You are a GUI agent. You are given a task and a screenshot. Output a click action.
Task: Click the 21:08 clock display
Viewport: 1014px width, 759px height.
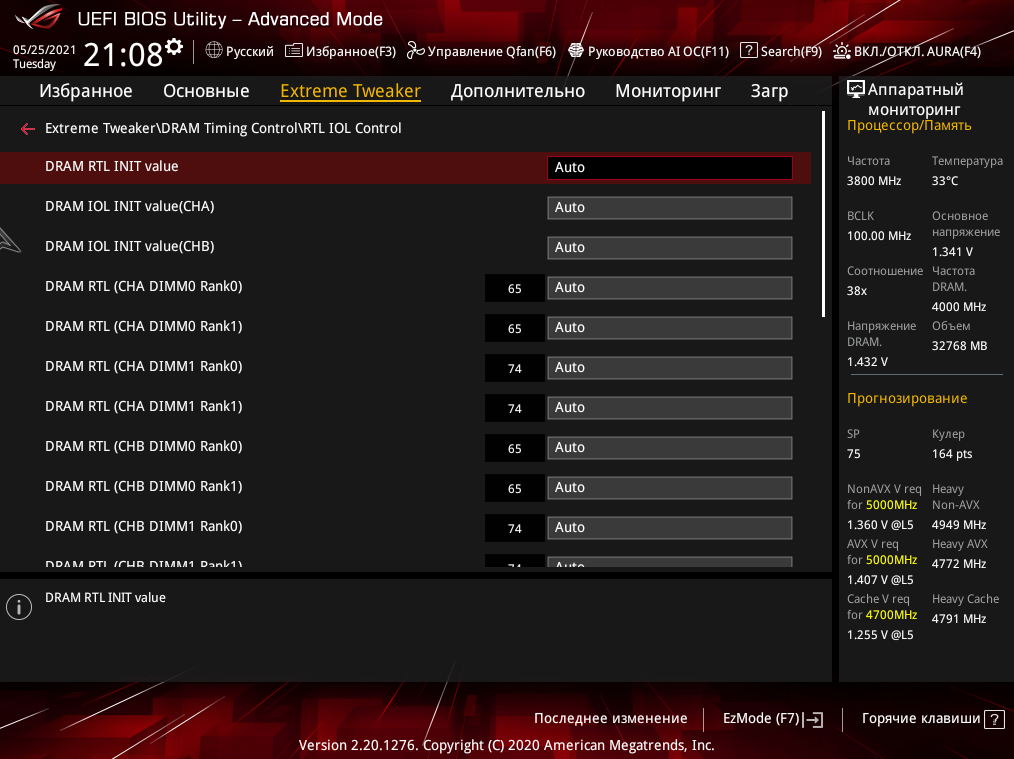pos(123,54)
